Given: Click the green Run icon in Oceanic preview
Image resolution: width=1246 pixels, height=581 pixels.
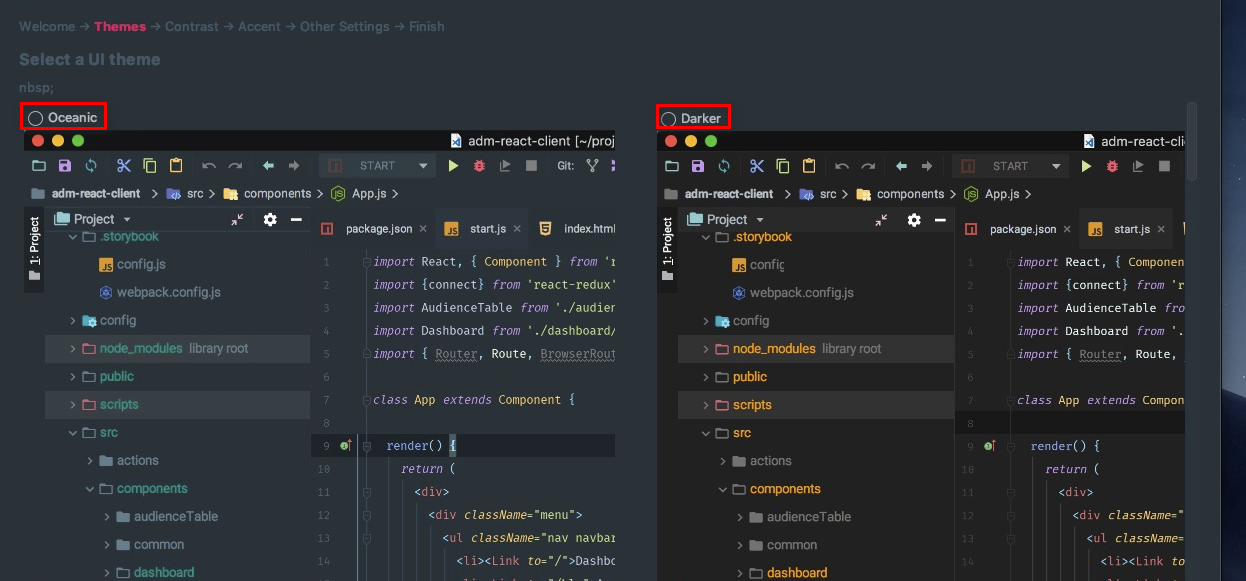Looking at the screenshot, I should [453, 166].
